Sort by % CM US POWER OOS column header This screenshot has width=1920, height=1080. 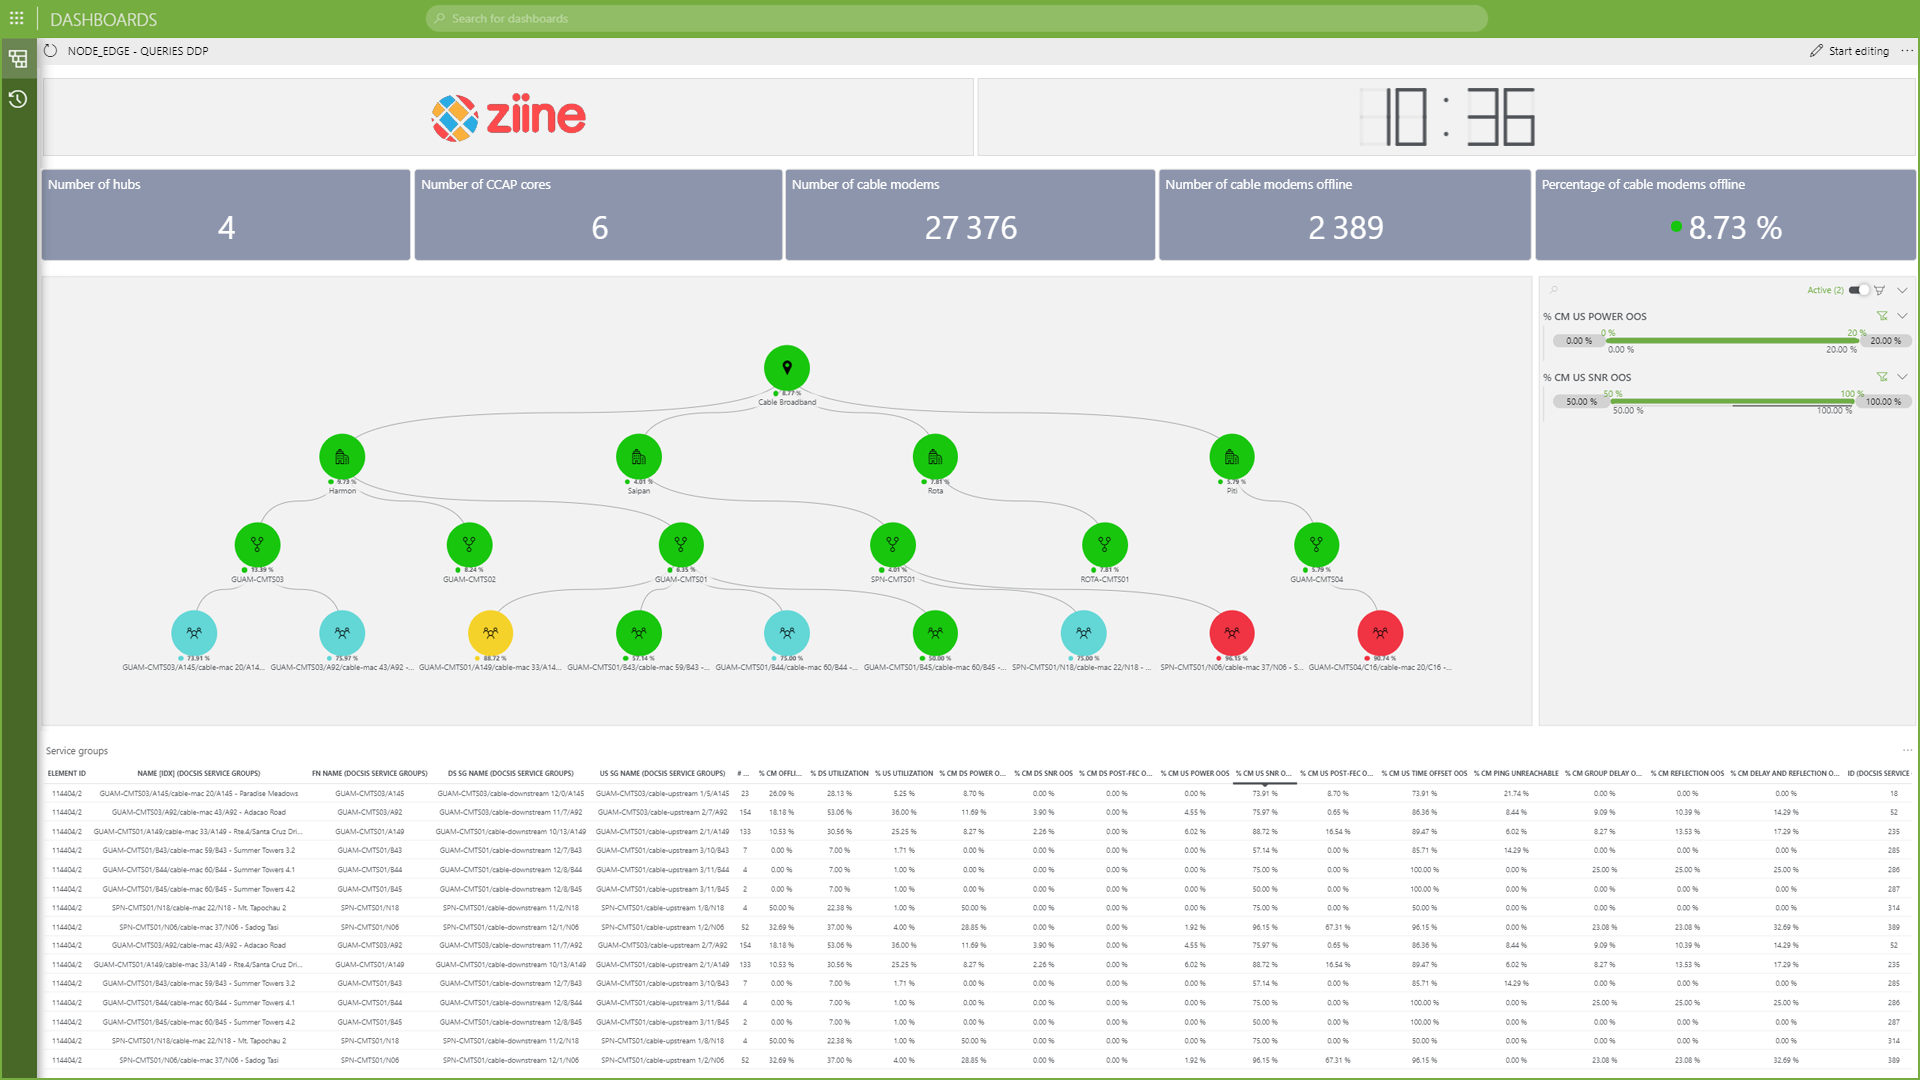(x=1194, y=773)
